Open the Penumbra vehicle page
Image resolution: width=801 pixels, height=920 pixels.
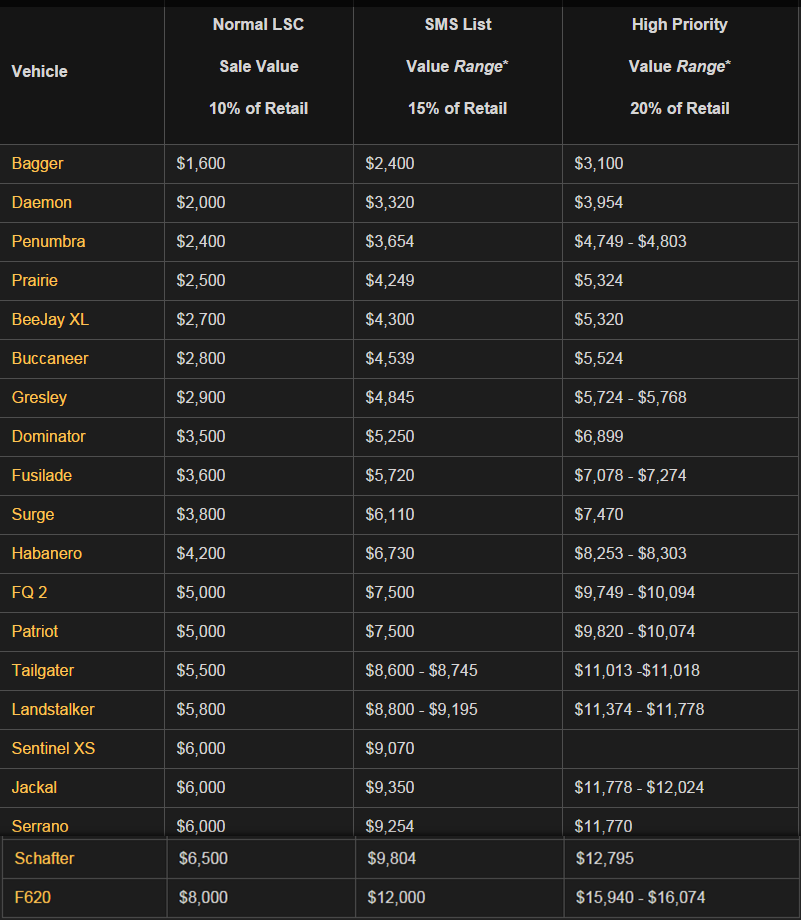pos(48,241)
